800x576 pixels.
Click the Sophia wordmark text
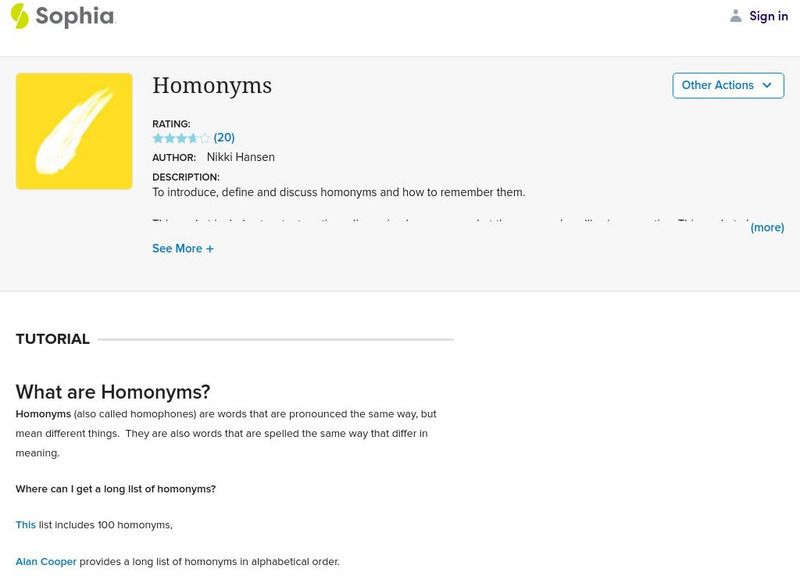(x=75, y=16)
